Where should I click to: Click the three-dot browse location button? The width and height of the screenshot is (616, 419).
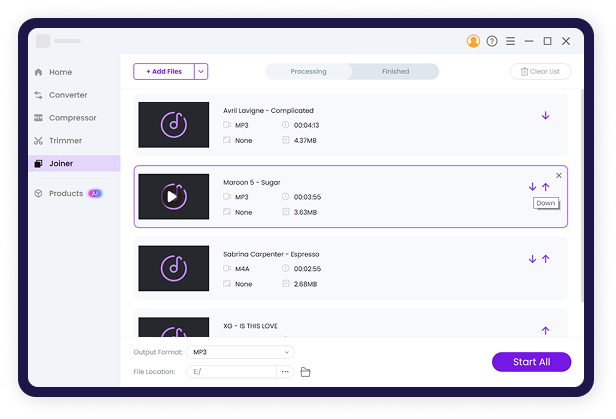click(x=285, y=372)
